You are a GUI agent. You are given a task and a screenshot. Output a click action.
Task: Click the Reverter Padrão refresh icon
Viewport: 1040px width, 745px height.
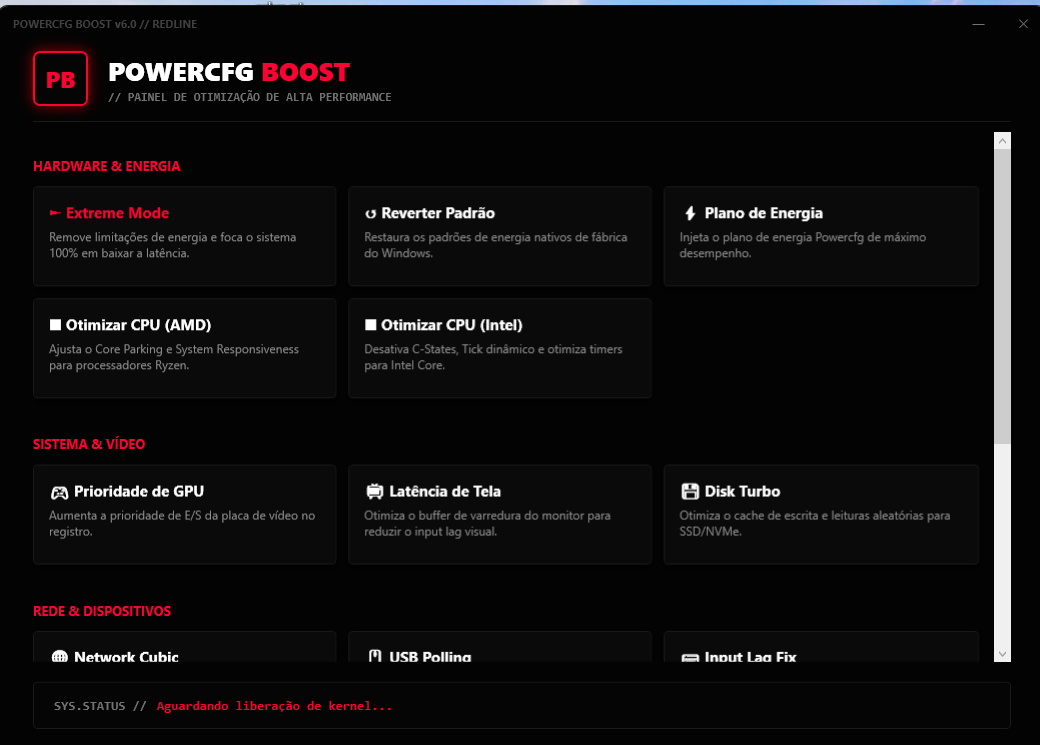click(x=370, y=214)
